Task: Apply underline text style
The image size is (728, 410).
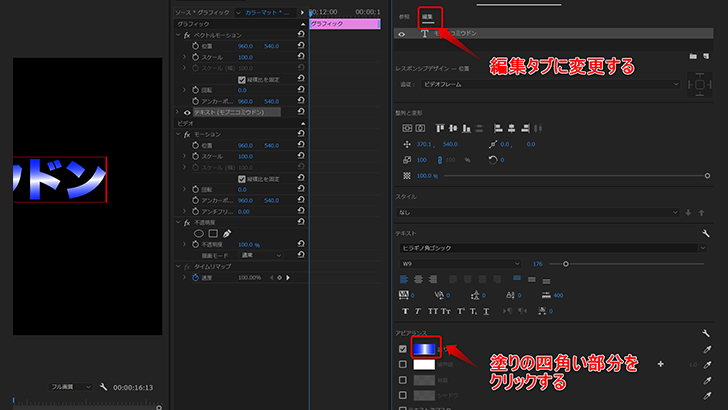Action: tap(486, 311)
